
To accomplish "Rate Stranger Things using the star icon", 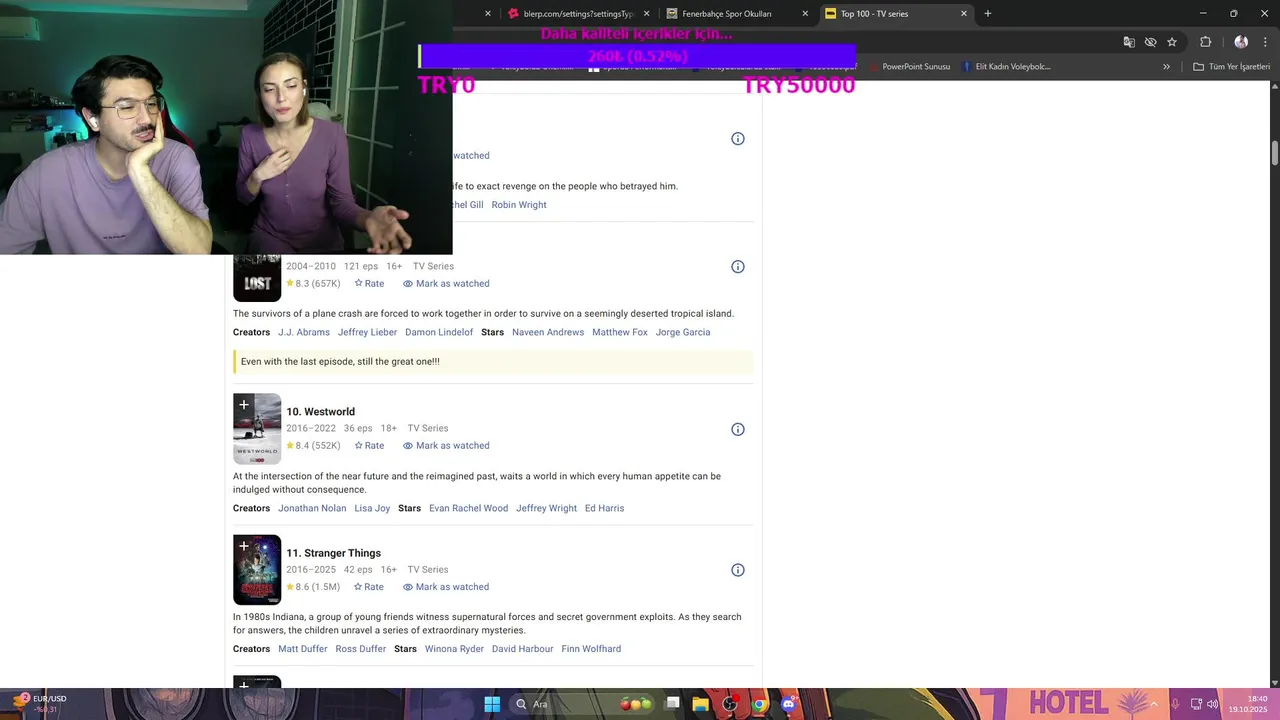I will click(369, 587).
